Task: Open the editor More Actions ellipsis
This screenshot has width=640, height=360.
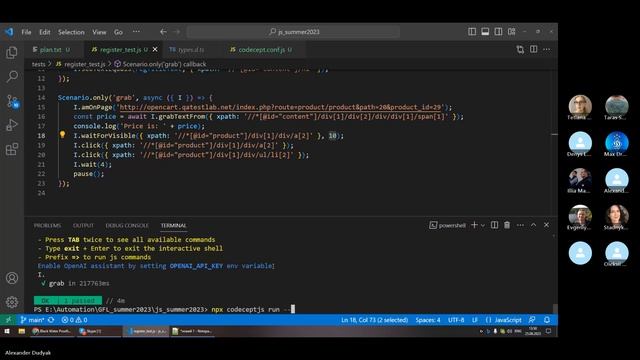Action: (547, 49)
